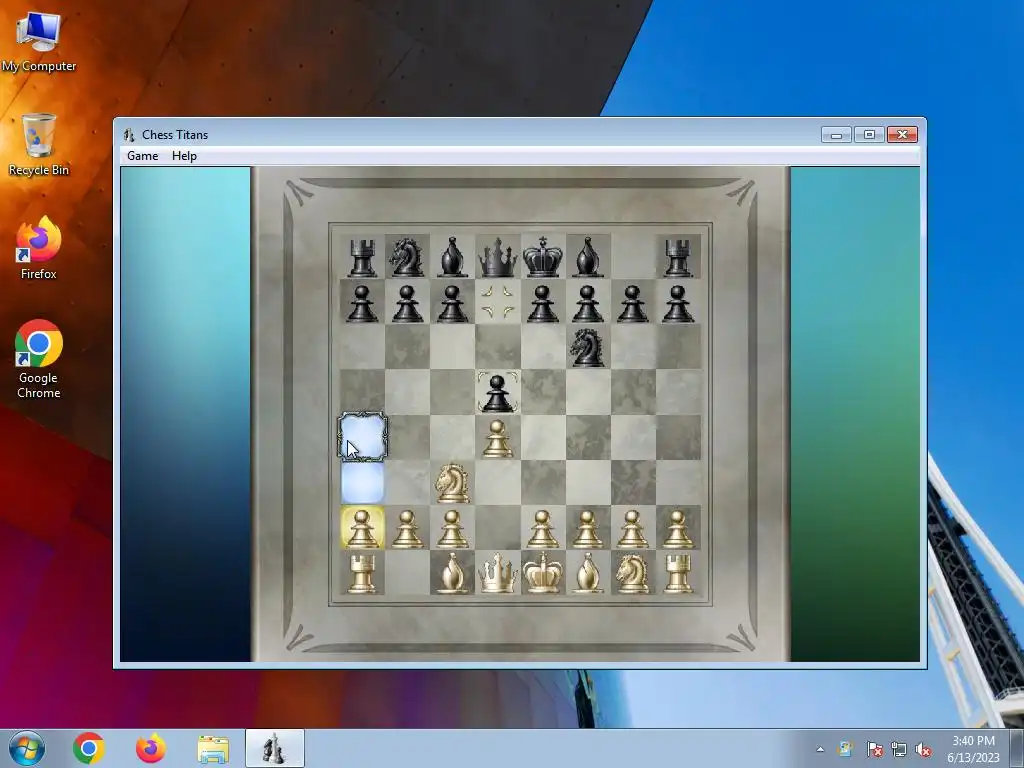Image resolution: width=1024 pixels, height=768 pixels.
Task: Select the black king piece
Action: 543,257
